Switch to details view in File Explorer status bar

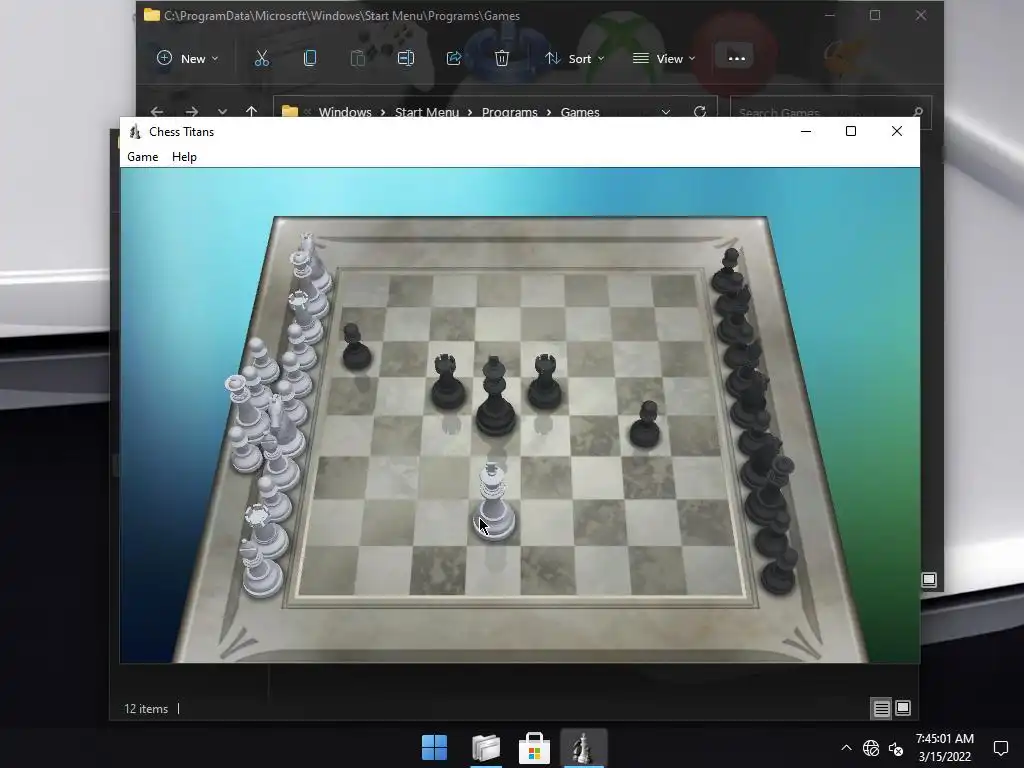pos(882,709)
